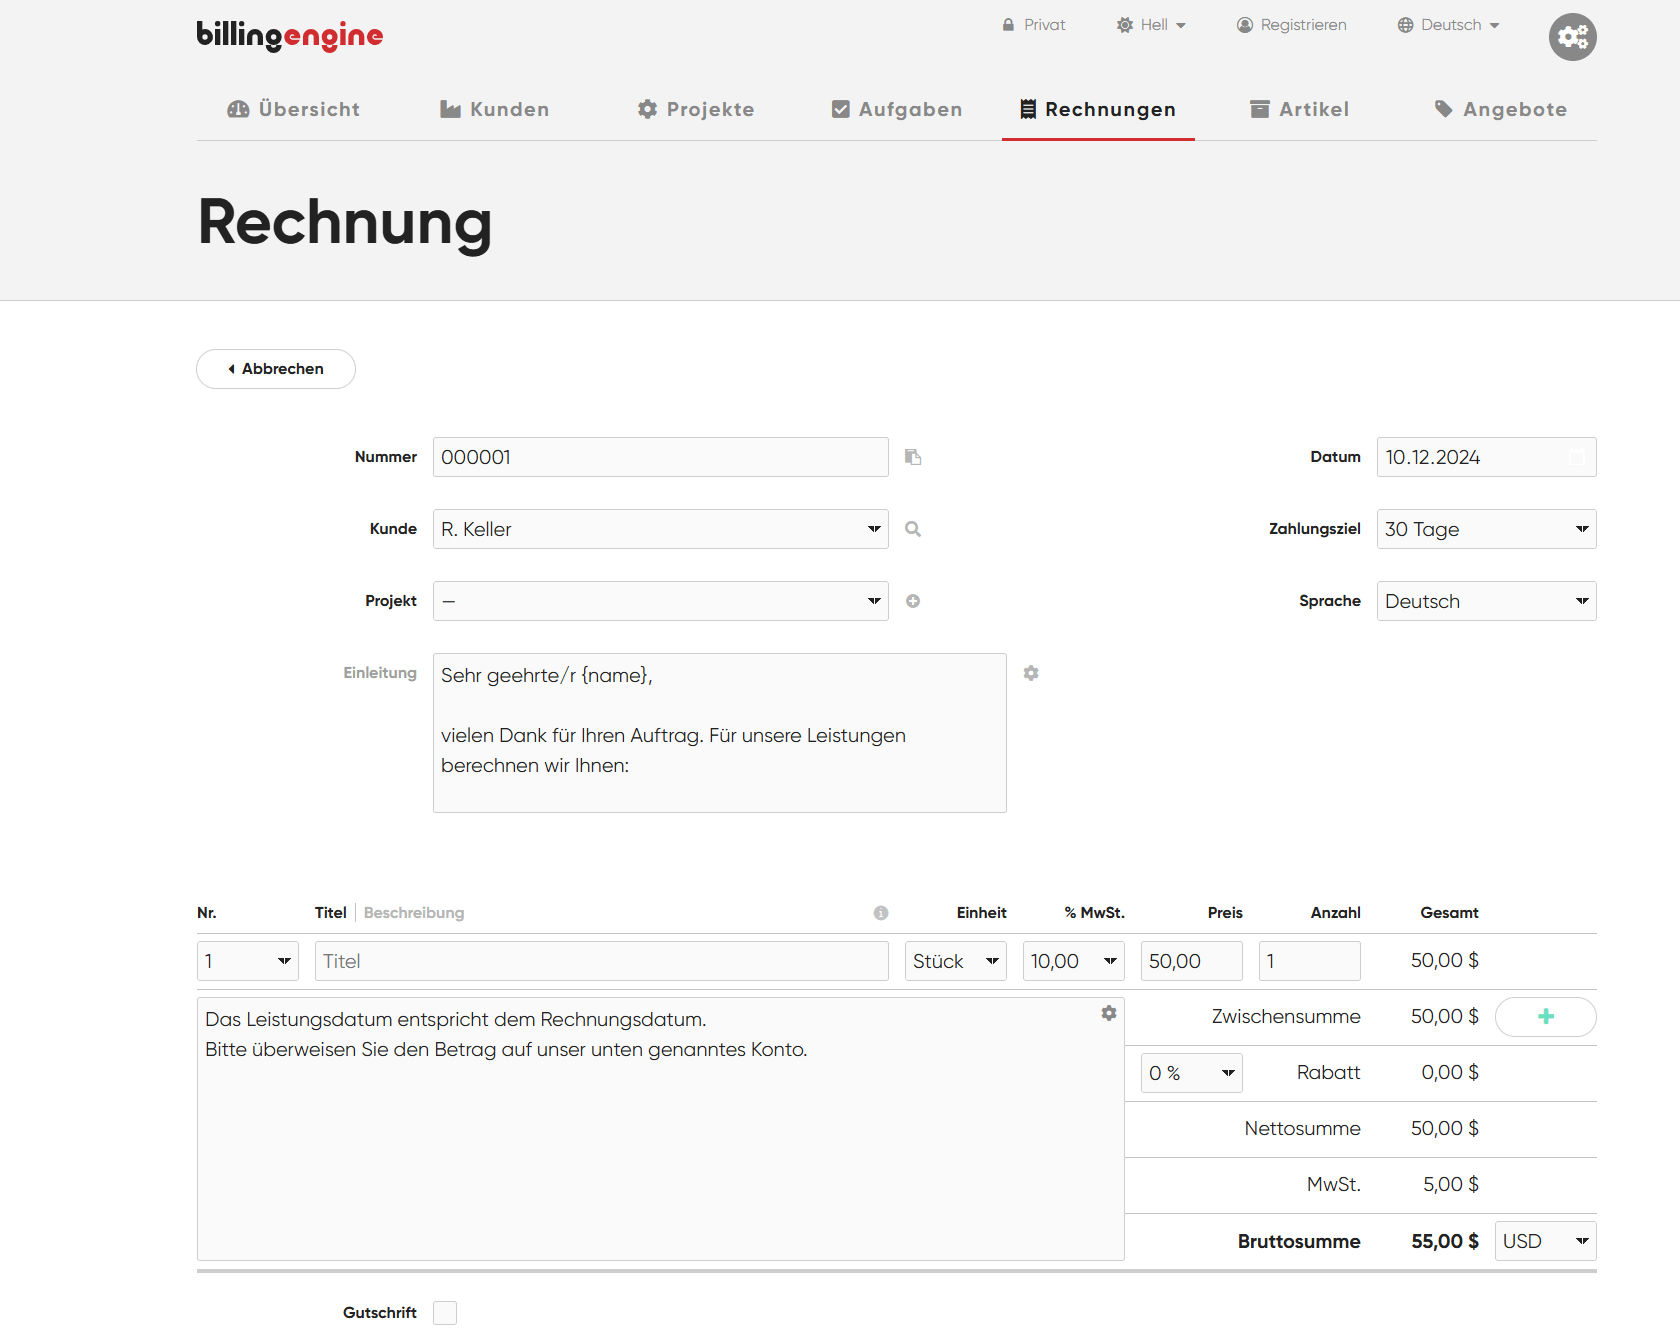Expand the Projekt dropdown
1680x1340 pixels.
tap(661, 601)
